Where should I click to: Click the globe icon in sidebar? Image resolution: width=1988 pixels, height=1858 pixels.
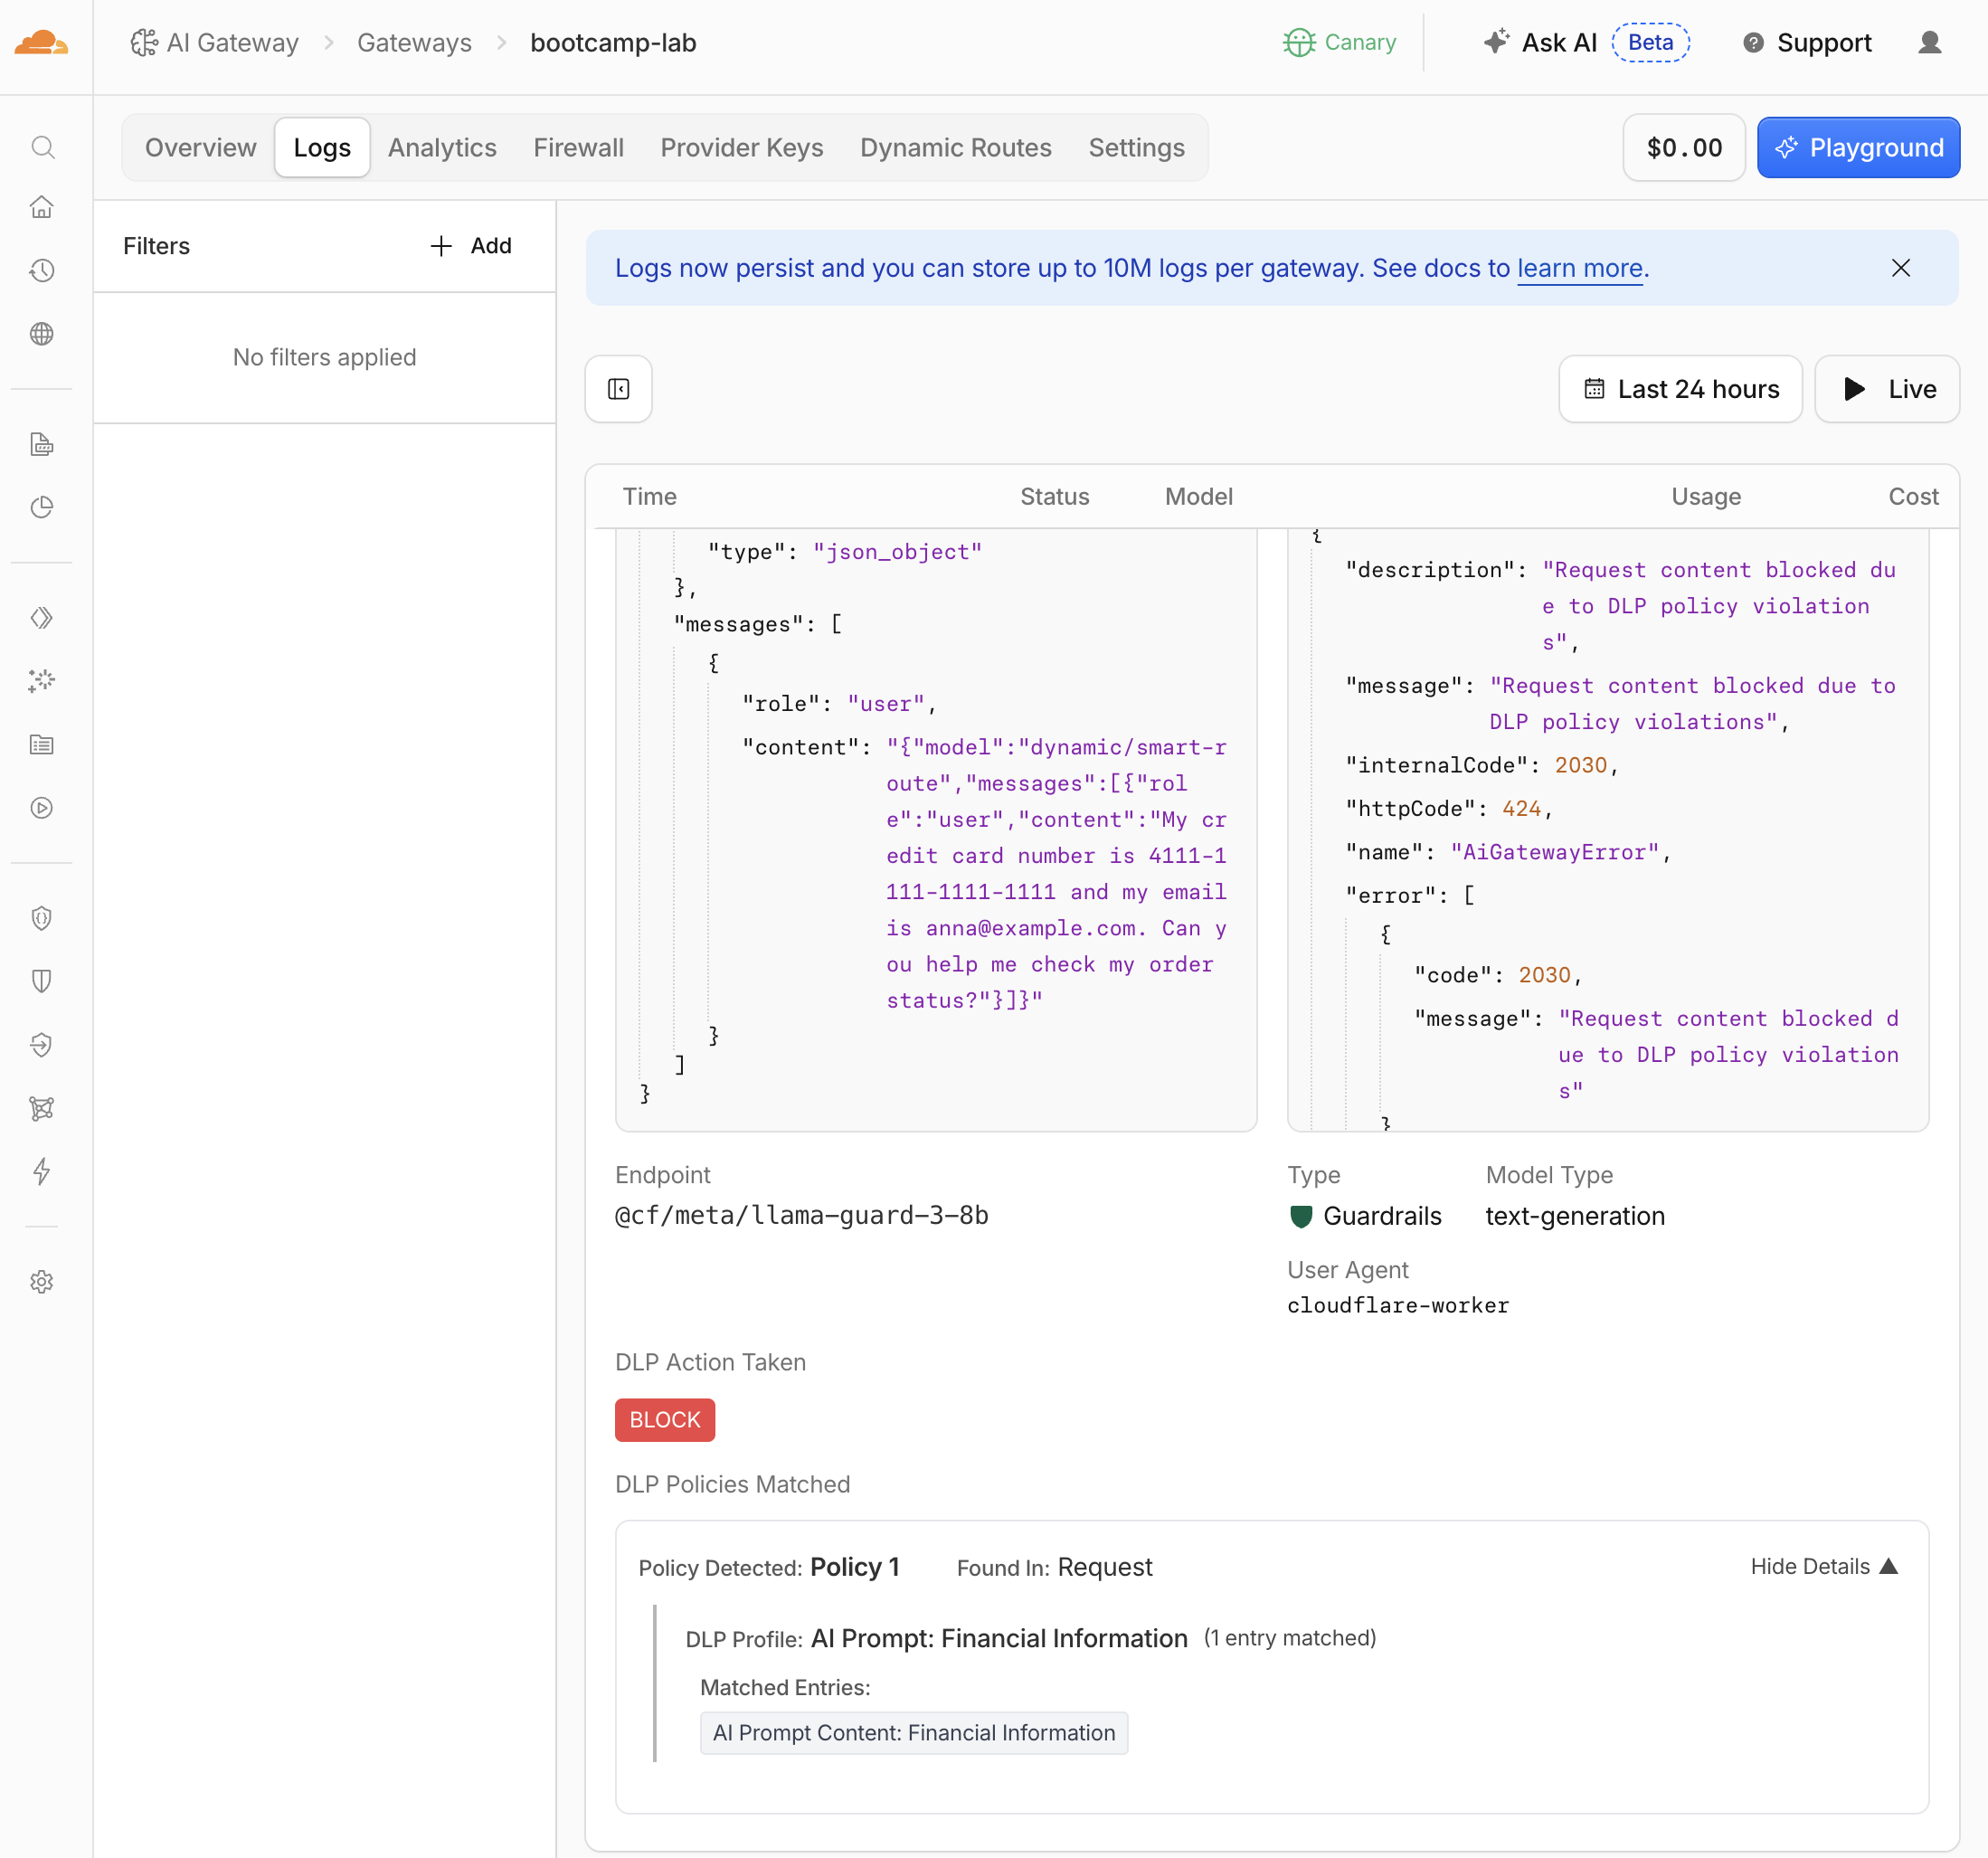42,334
